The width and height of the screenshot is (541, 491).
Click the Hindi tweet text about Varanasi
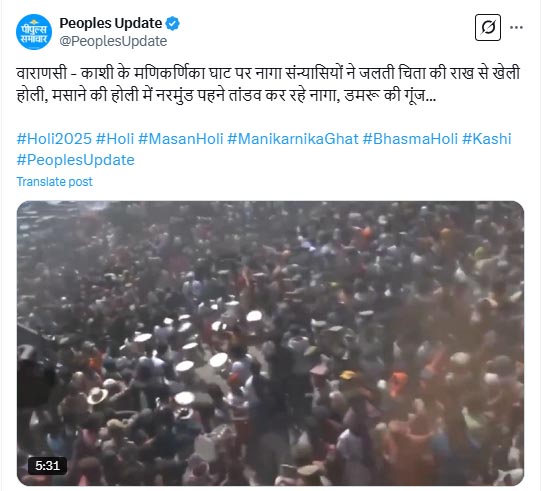tap(268, 84)
